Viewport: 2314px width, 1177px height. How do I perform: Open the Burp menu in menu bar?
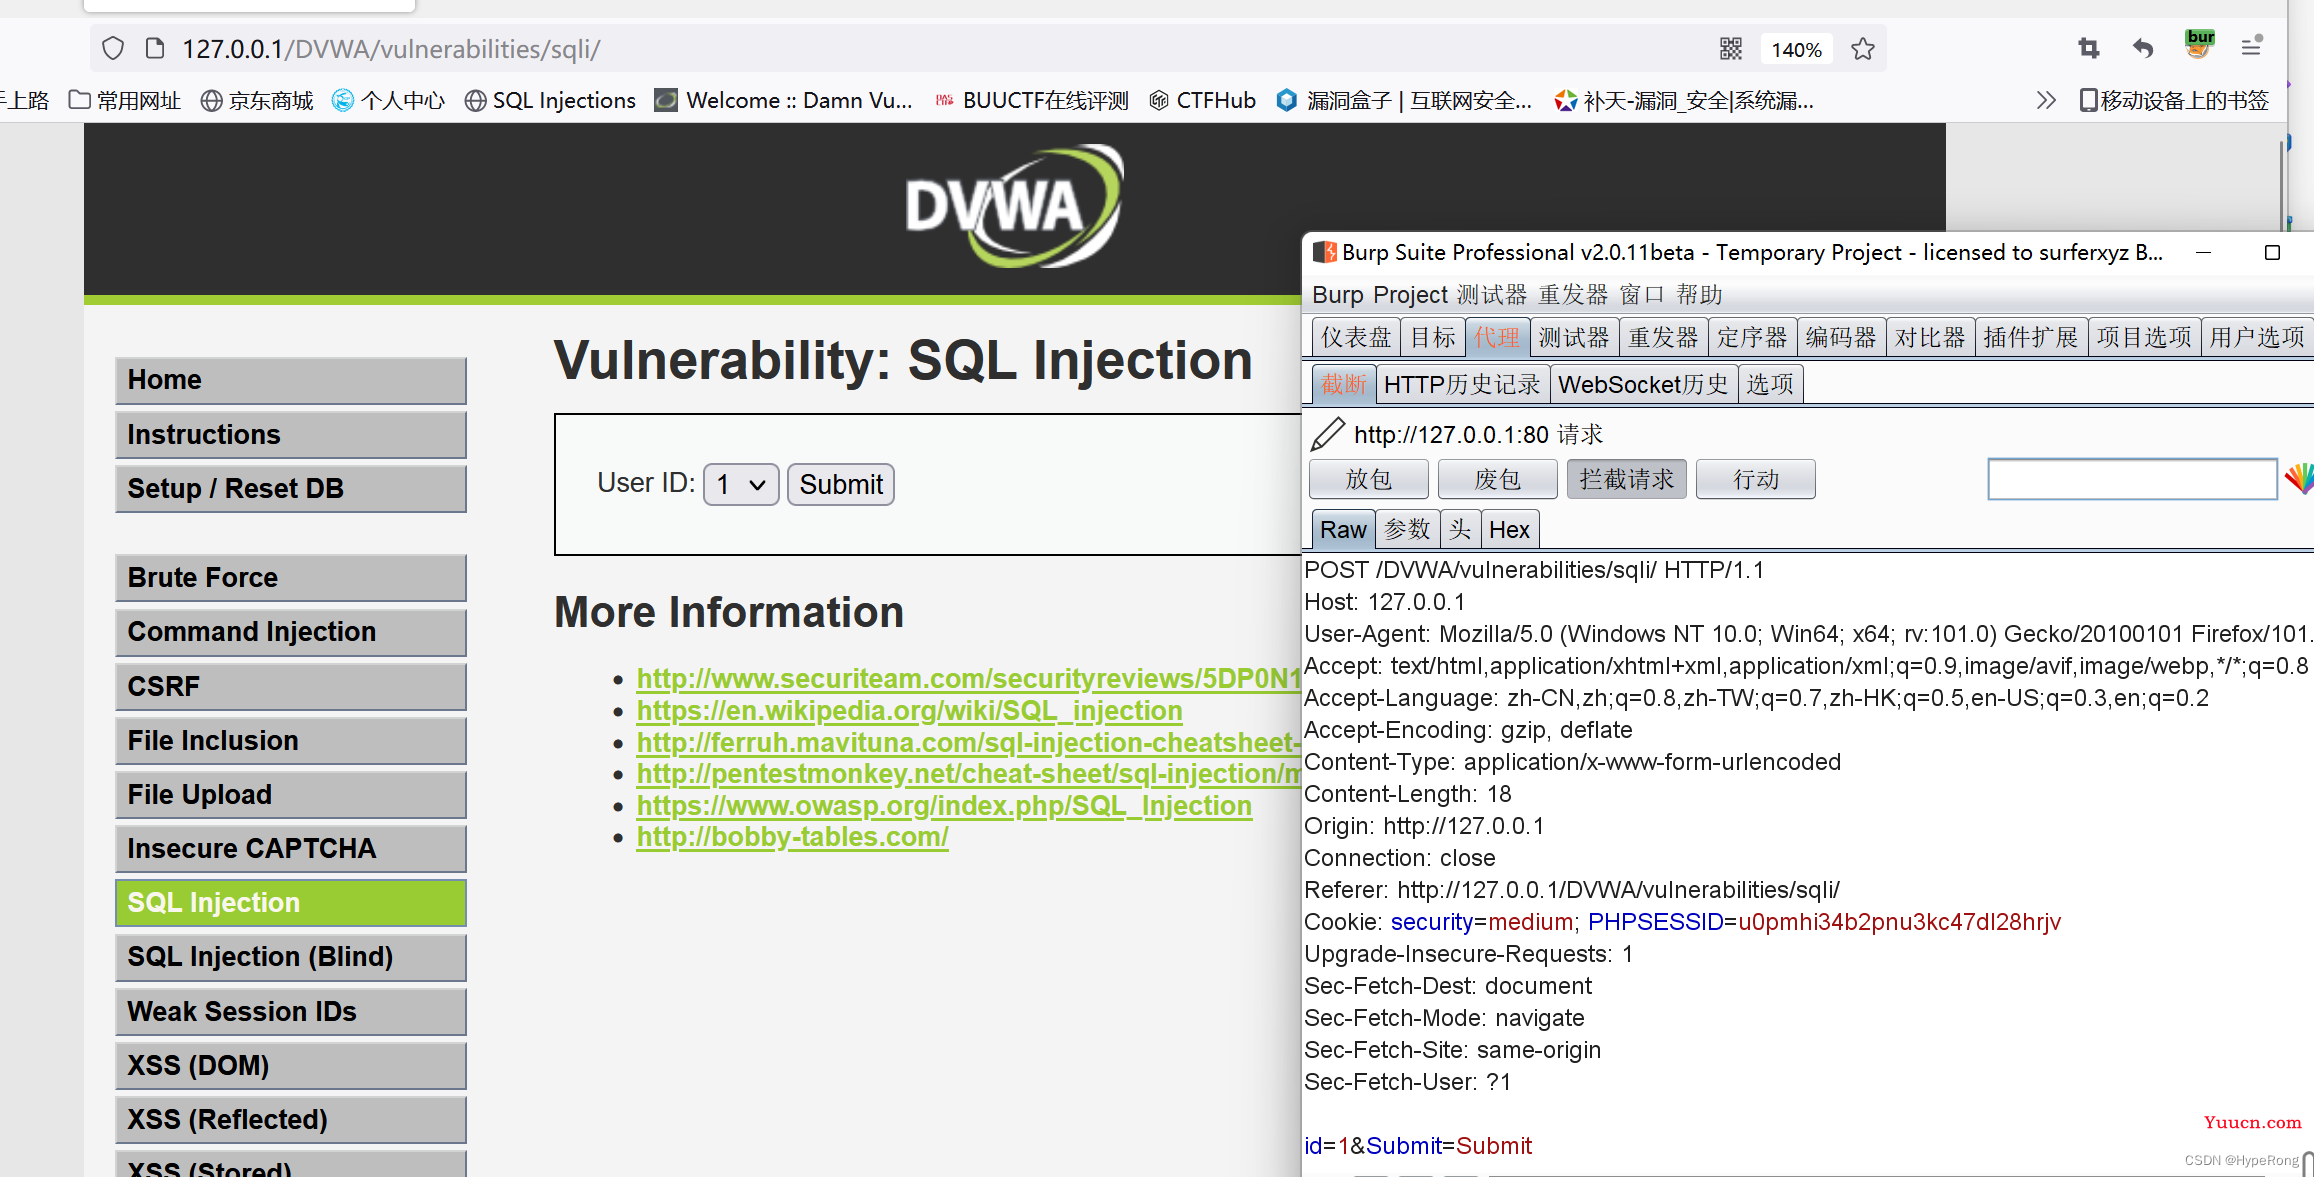coord(1338,295)
